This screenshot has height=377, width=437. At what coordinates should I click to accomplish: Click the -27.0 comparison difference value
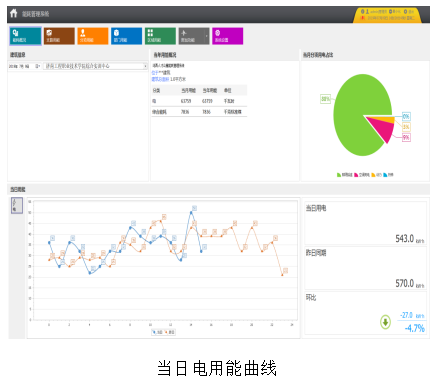[x=406, y=315]
